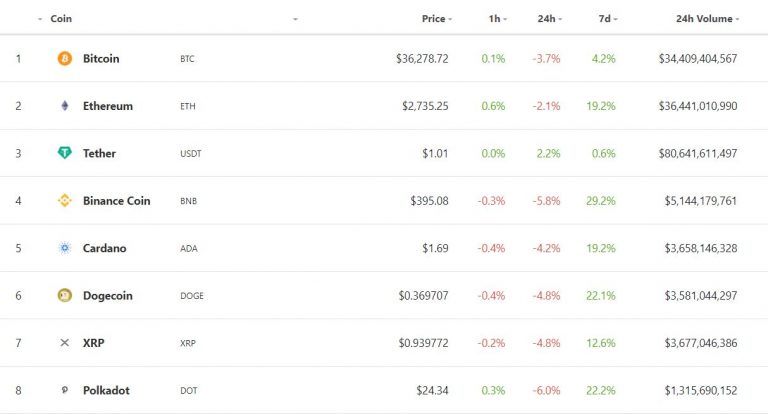Click the Binance Coin yellow logo icon
The image size is (768, 414).
65,200
